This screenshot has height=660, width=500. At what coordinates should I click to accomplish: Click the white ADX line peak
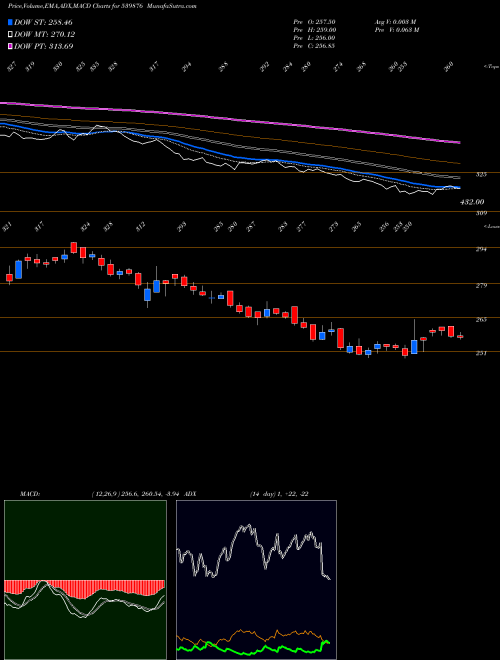click(x=248, y=526)
